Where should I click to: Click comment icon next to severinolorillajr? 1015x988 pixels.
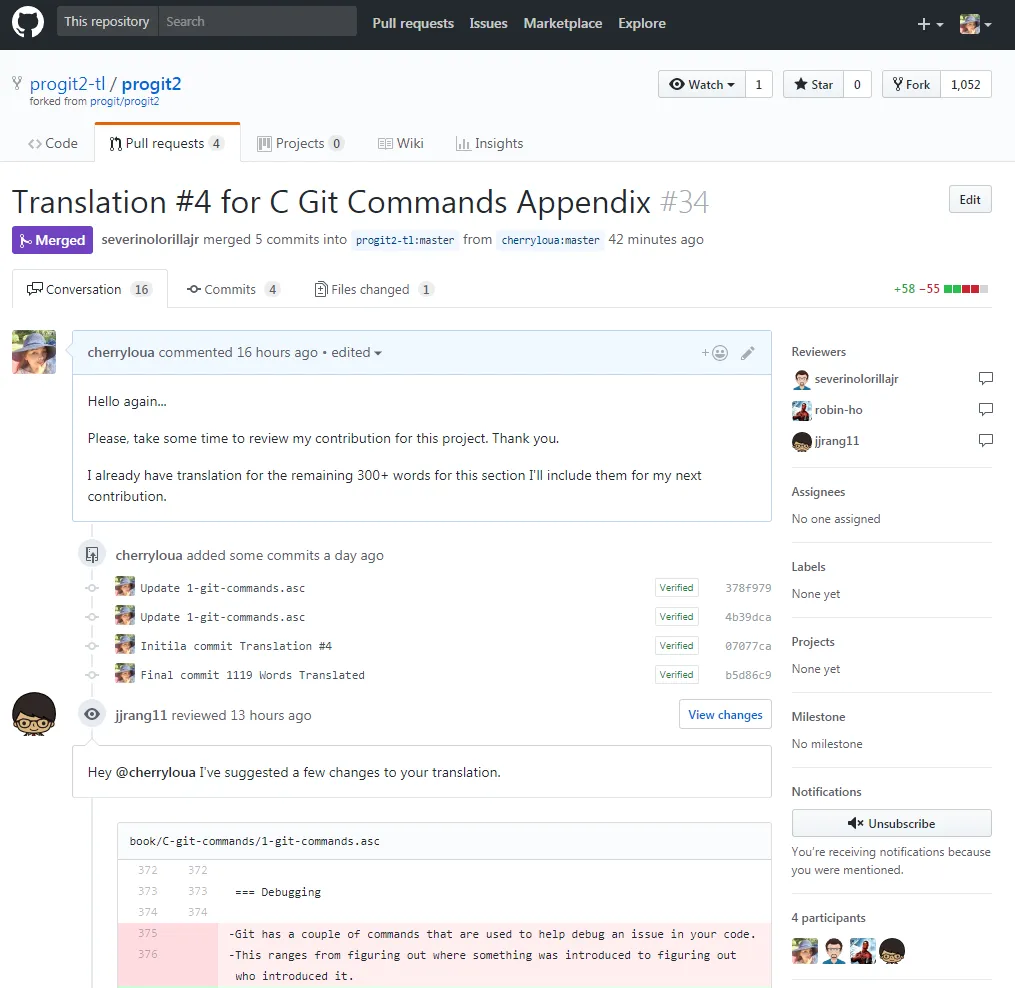pyautogui.click(x=985, y=379)
